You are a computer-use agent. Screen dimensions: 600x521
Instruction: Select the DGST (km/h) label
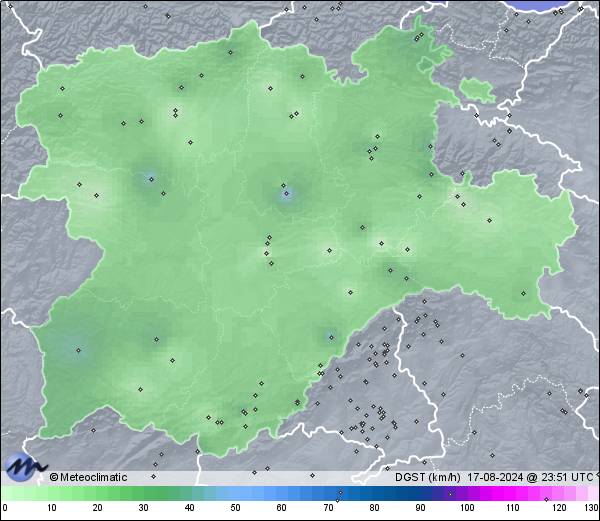click(x=428, y=477)
